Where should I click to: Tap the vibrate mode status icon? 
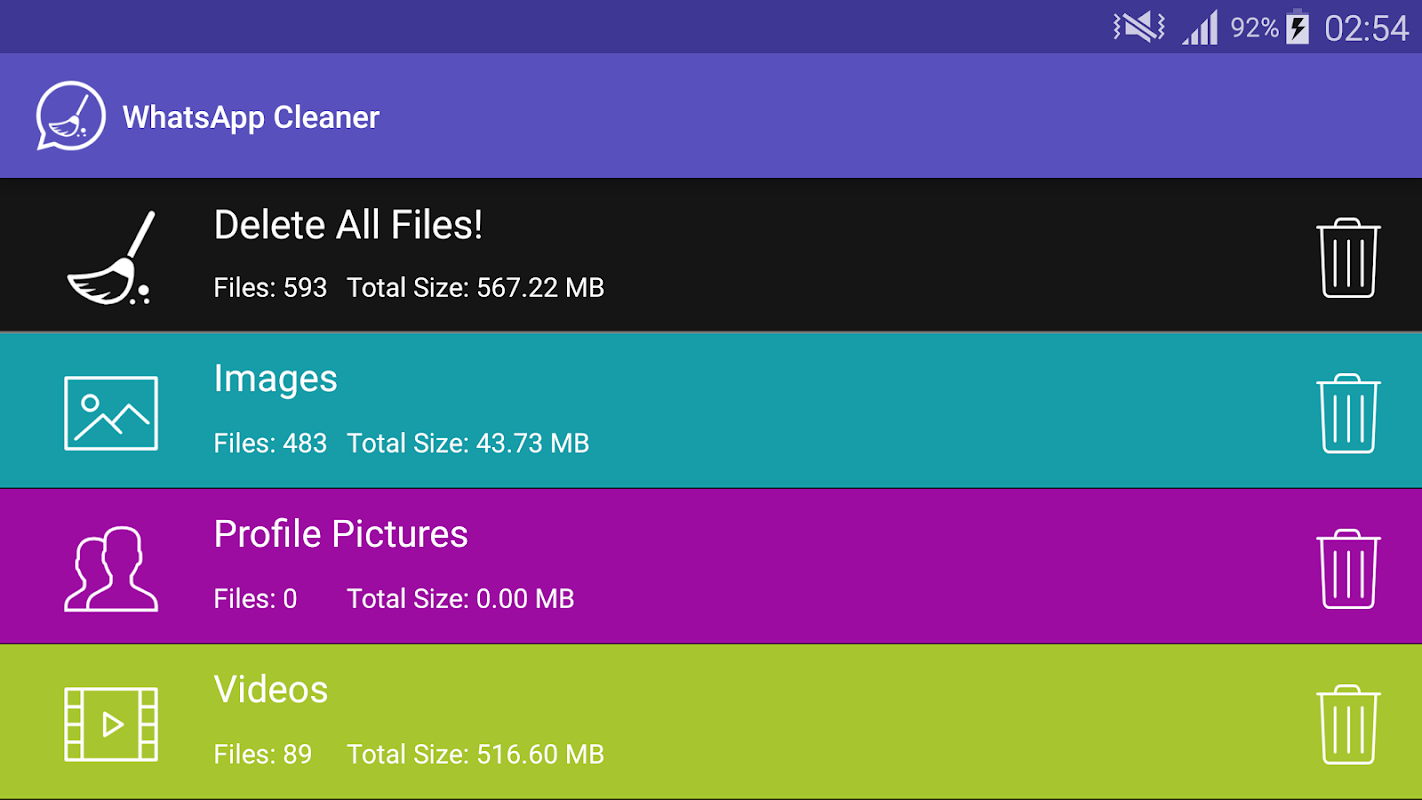[1138, 27]
